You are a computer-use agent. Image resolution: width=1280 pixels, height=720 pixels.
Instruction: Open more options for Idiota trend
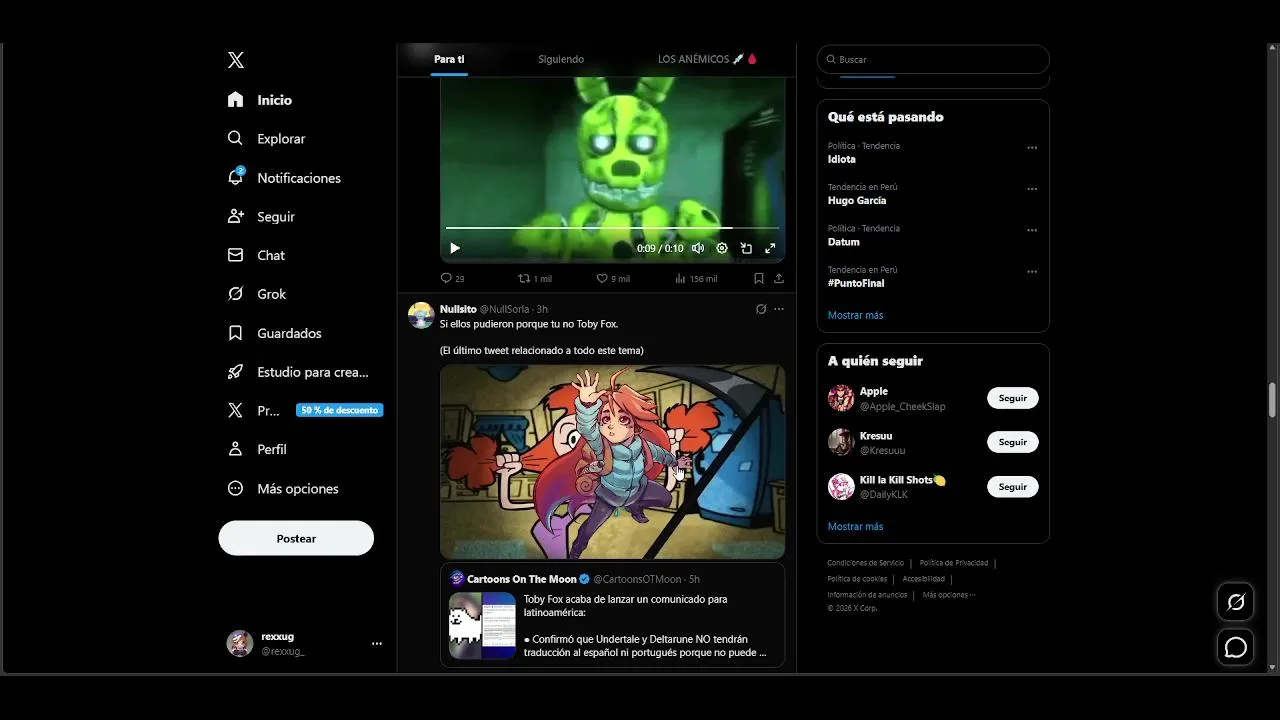point(1032,148)
